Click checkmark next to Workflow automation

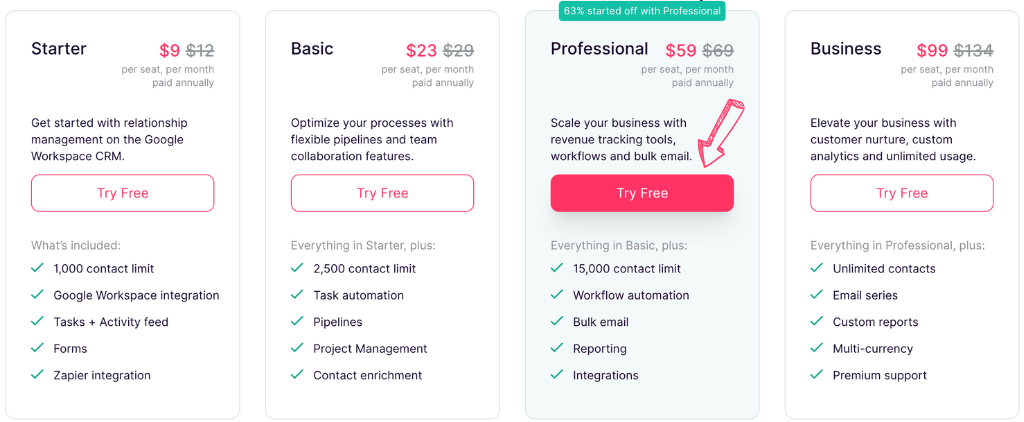click(557, 295)
